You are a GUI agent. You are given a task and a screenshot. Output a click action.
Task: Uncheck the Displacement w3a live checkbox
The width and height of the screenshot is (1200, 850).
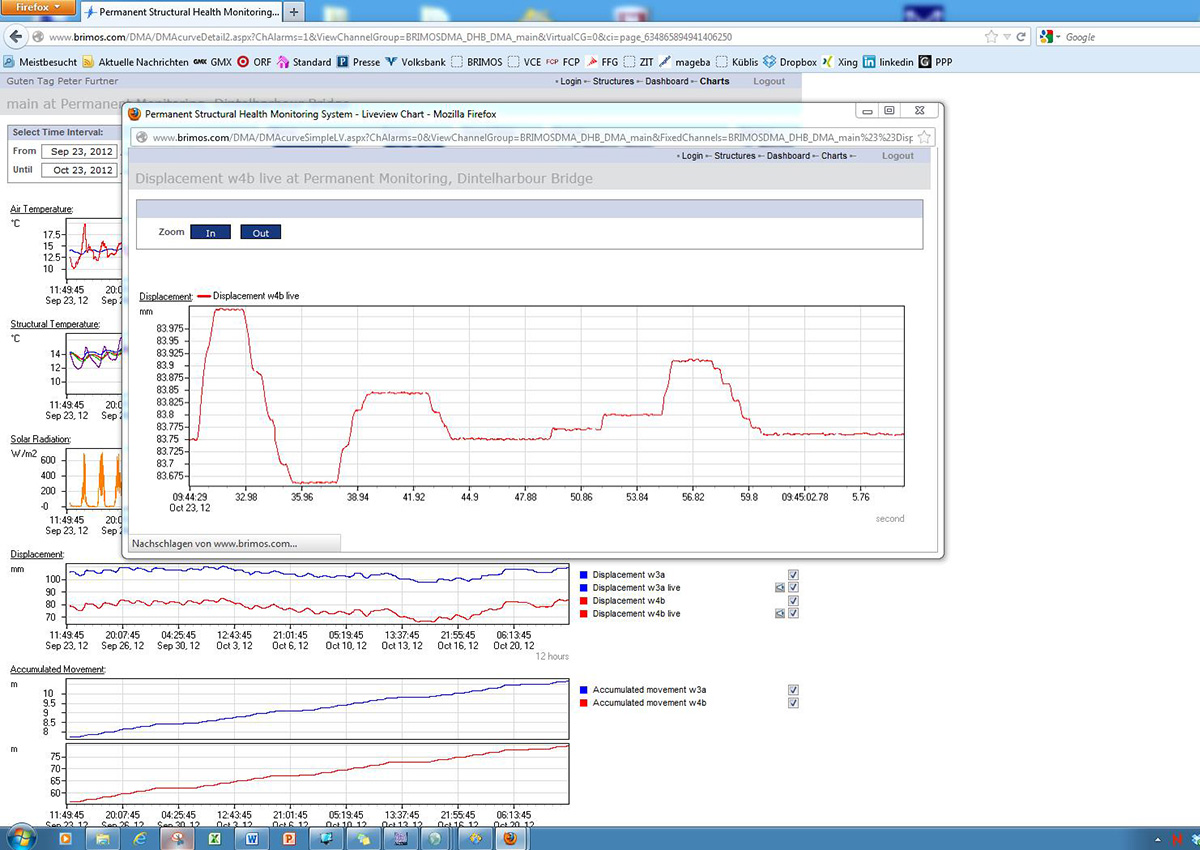tap(793, 588)
